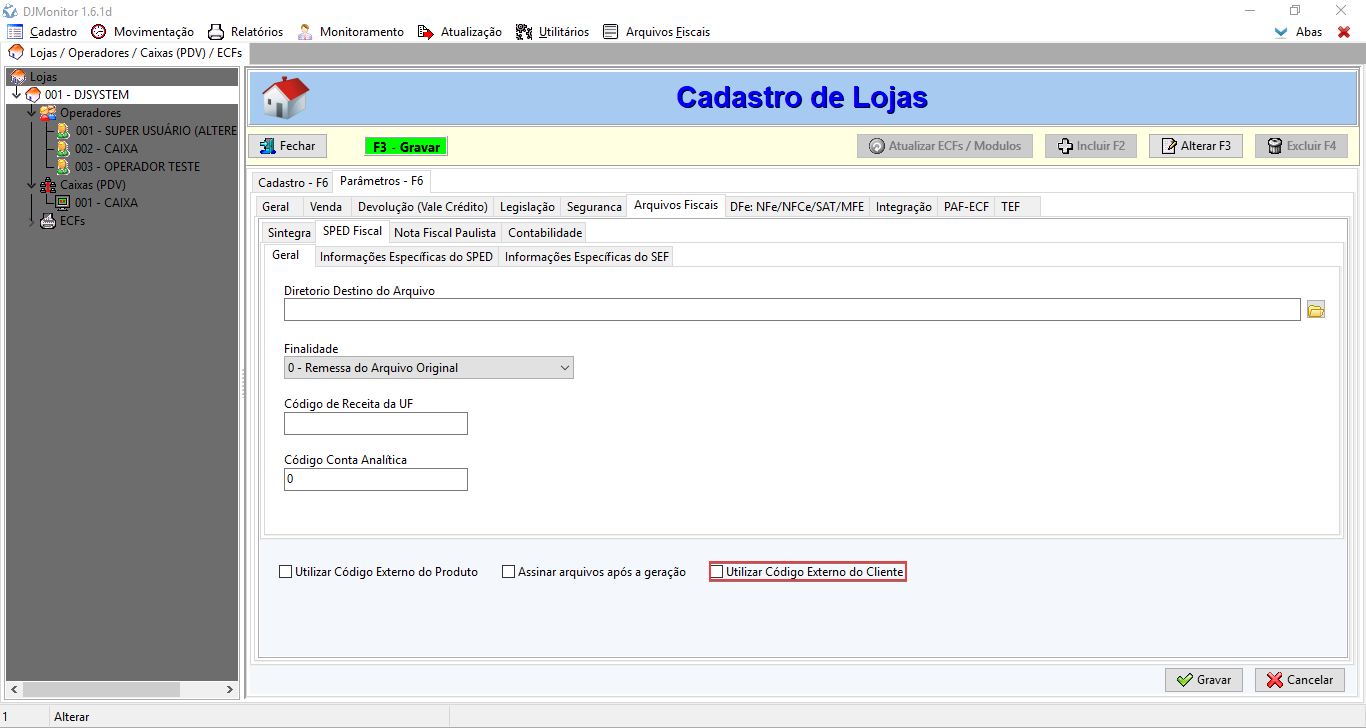Image resolution: width=1366 pixels, height=728 pixels.
Task: Switch to the Legislação tab
Action: point(527,207)
